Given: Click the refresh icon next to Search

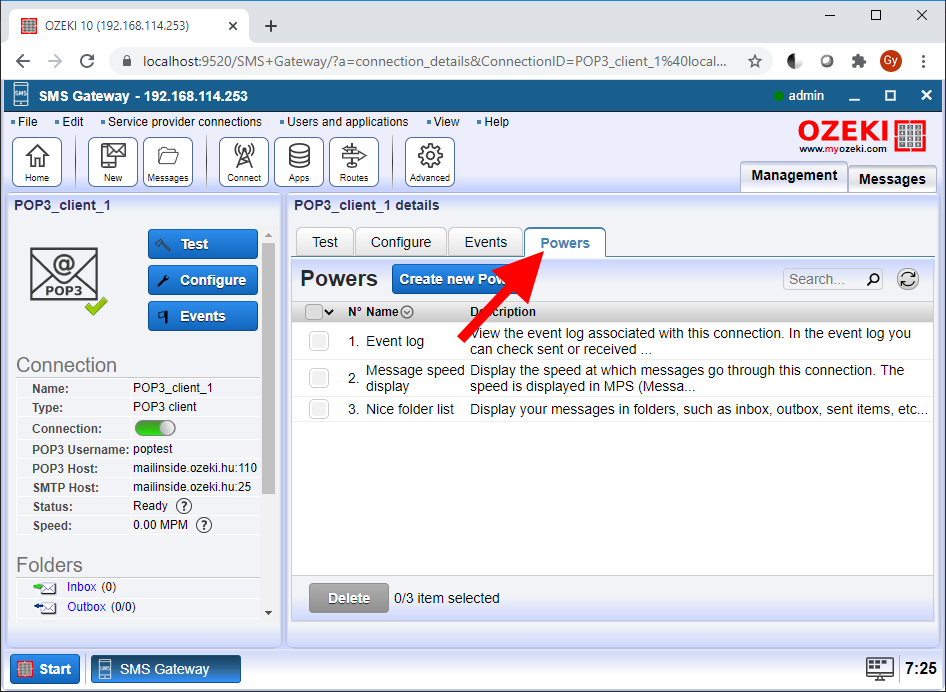Looking at the screenshot, I should [x=907, y=279].
